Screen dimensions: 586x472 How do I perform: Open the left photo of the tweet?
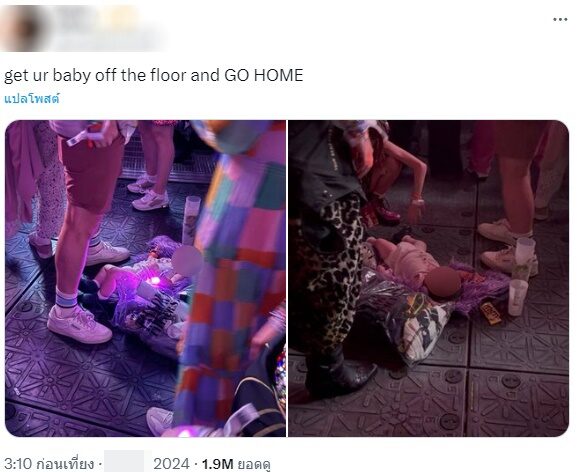(145, 278)
